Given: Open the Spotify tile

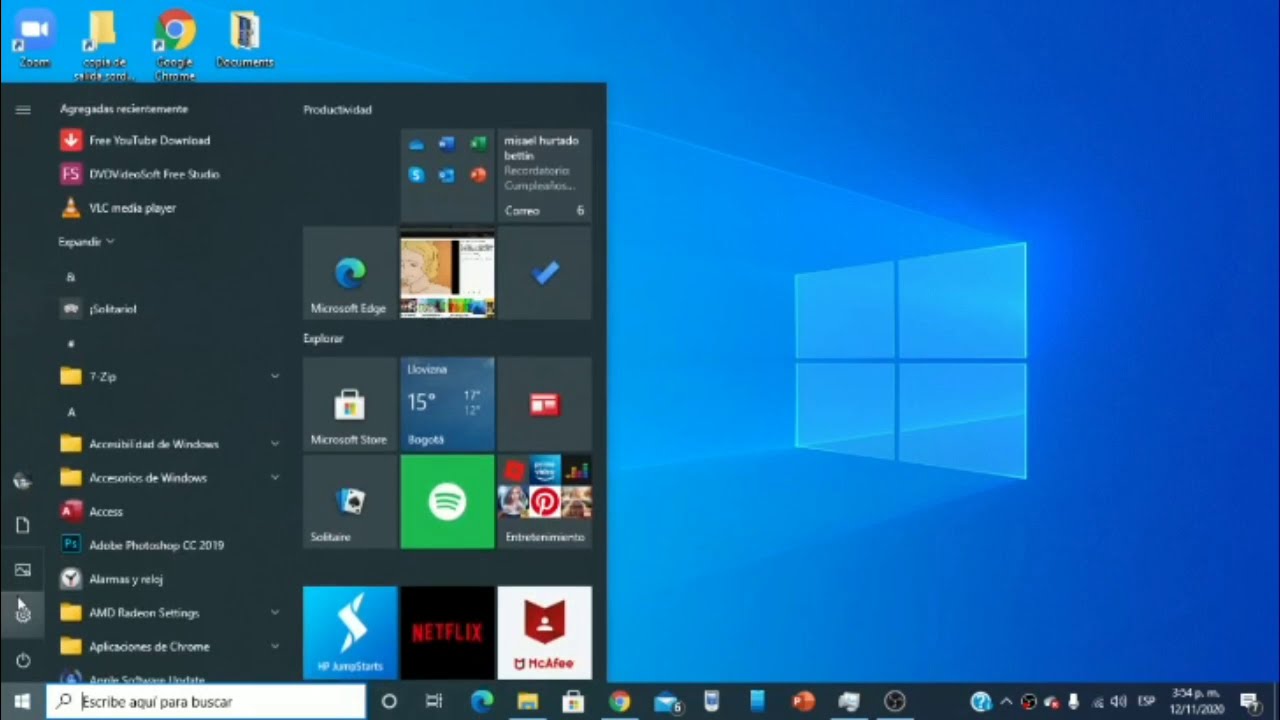Looking at the screenshot, I should click(447, 501).
